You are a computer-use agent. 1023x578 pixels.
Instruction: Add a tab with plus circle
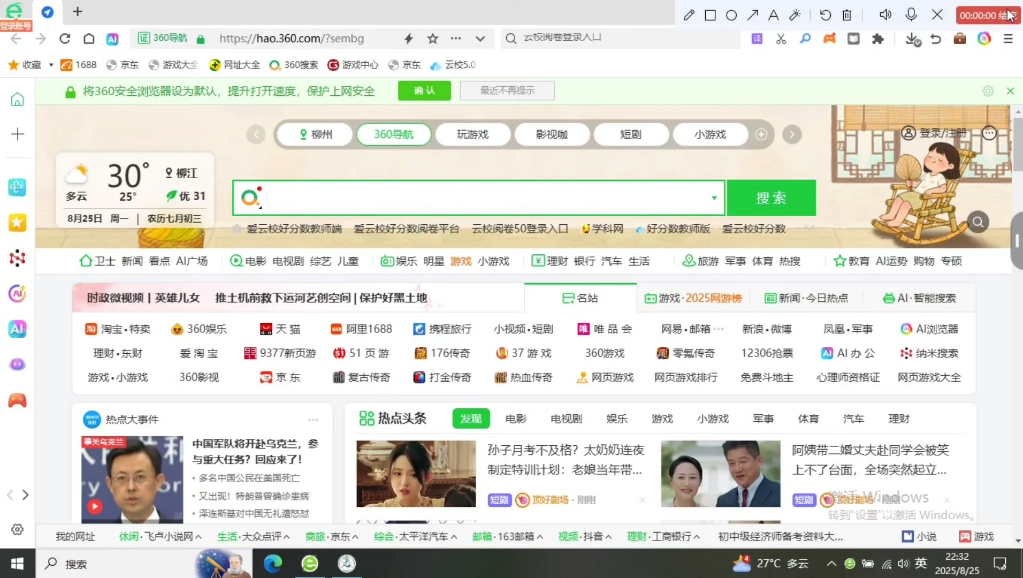point(761,134)
